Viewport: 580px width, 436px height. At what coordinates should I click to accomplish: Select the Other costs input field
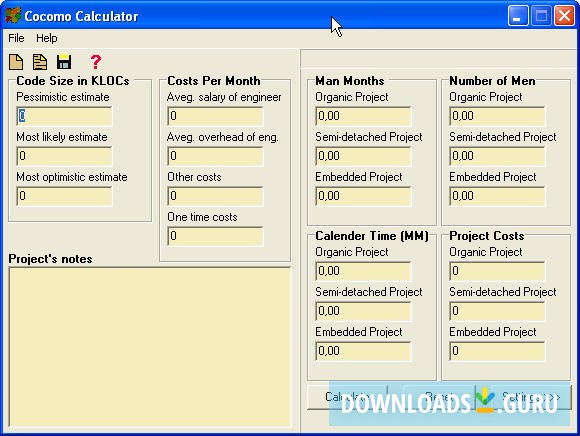click(x=215, y=196)
